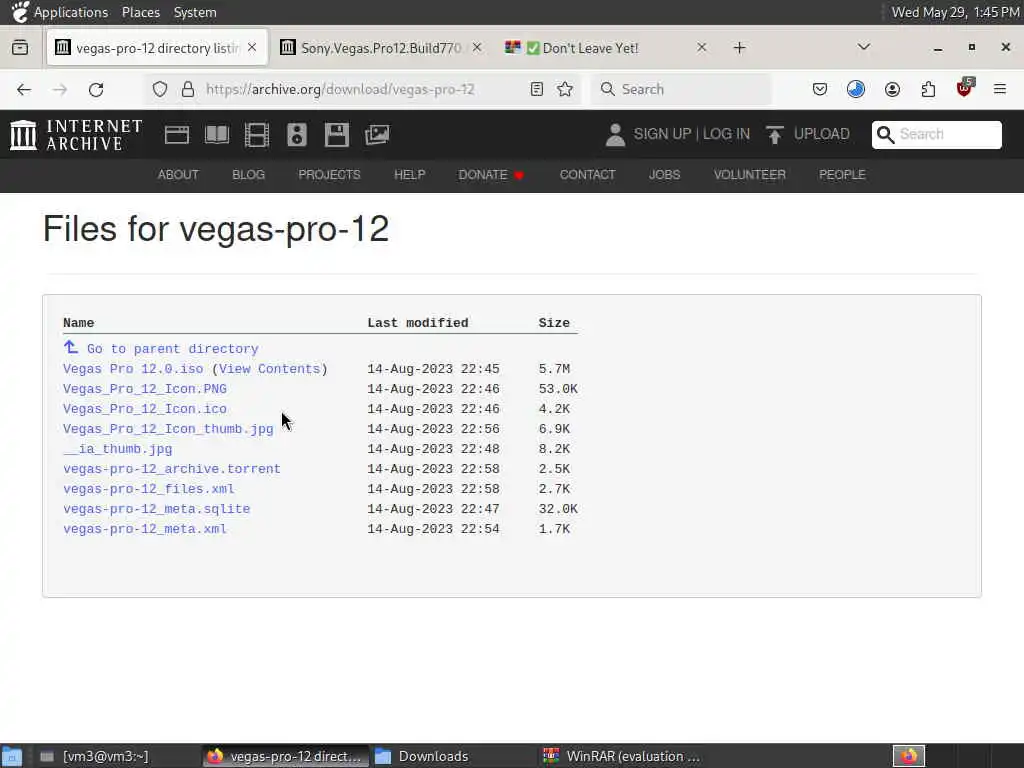Viewport: 1024px width, 768px height.
Task: Open Vegas_Pro_12_Icon_thumb.jpg file link
Action: pos(168,429)
